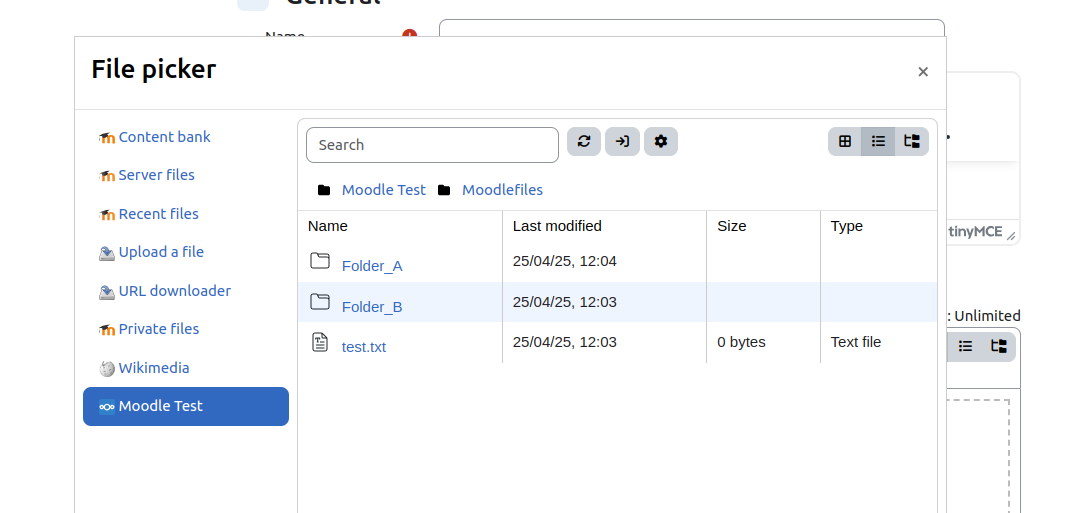Click the Folder_A folder icon
The image size is (1074, 513).
320,260
